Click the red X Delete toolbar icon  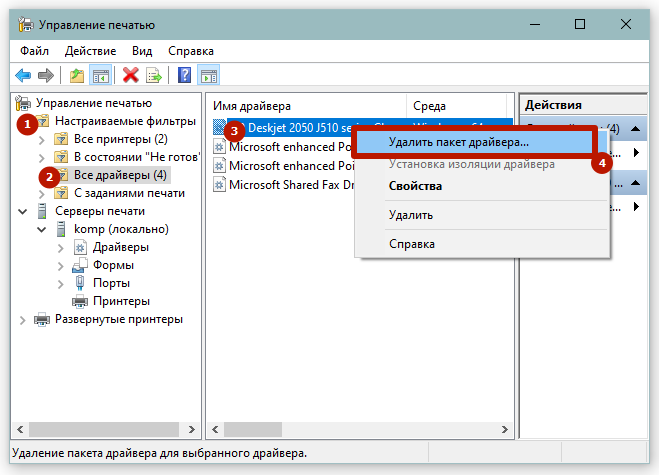[131, 75]
